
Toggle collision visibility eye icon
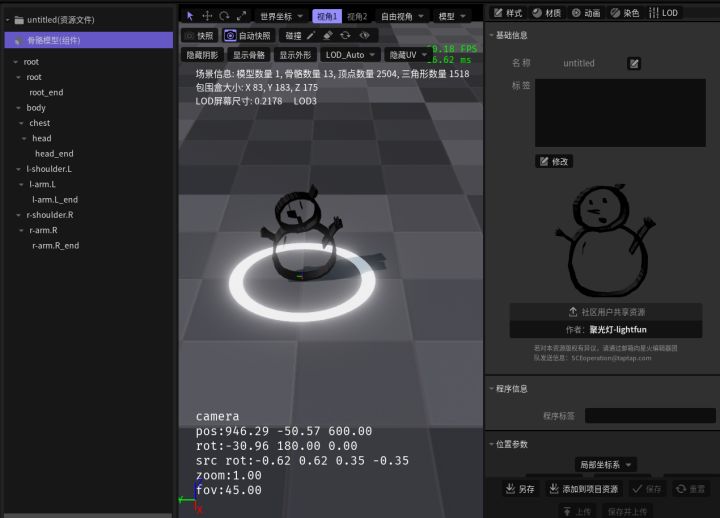(x=364, y=35)
